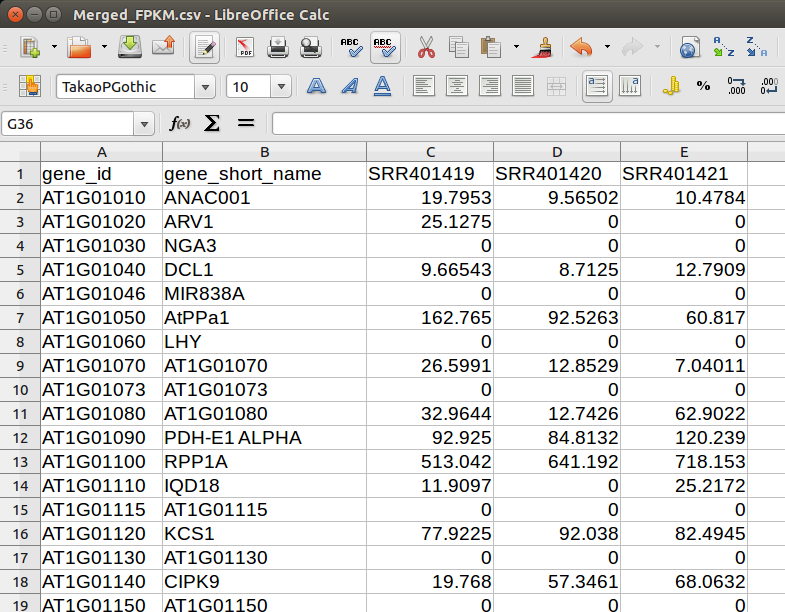Screen dimensions: 785x612
Task: Click the New spreadsheet icon
Action: click(30, 48)
